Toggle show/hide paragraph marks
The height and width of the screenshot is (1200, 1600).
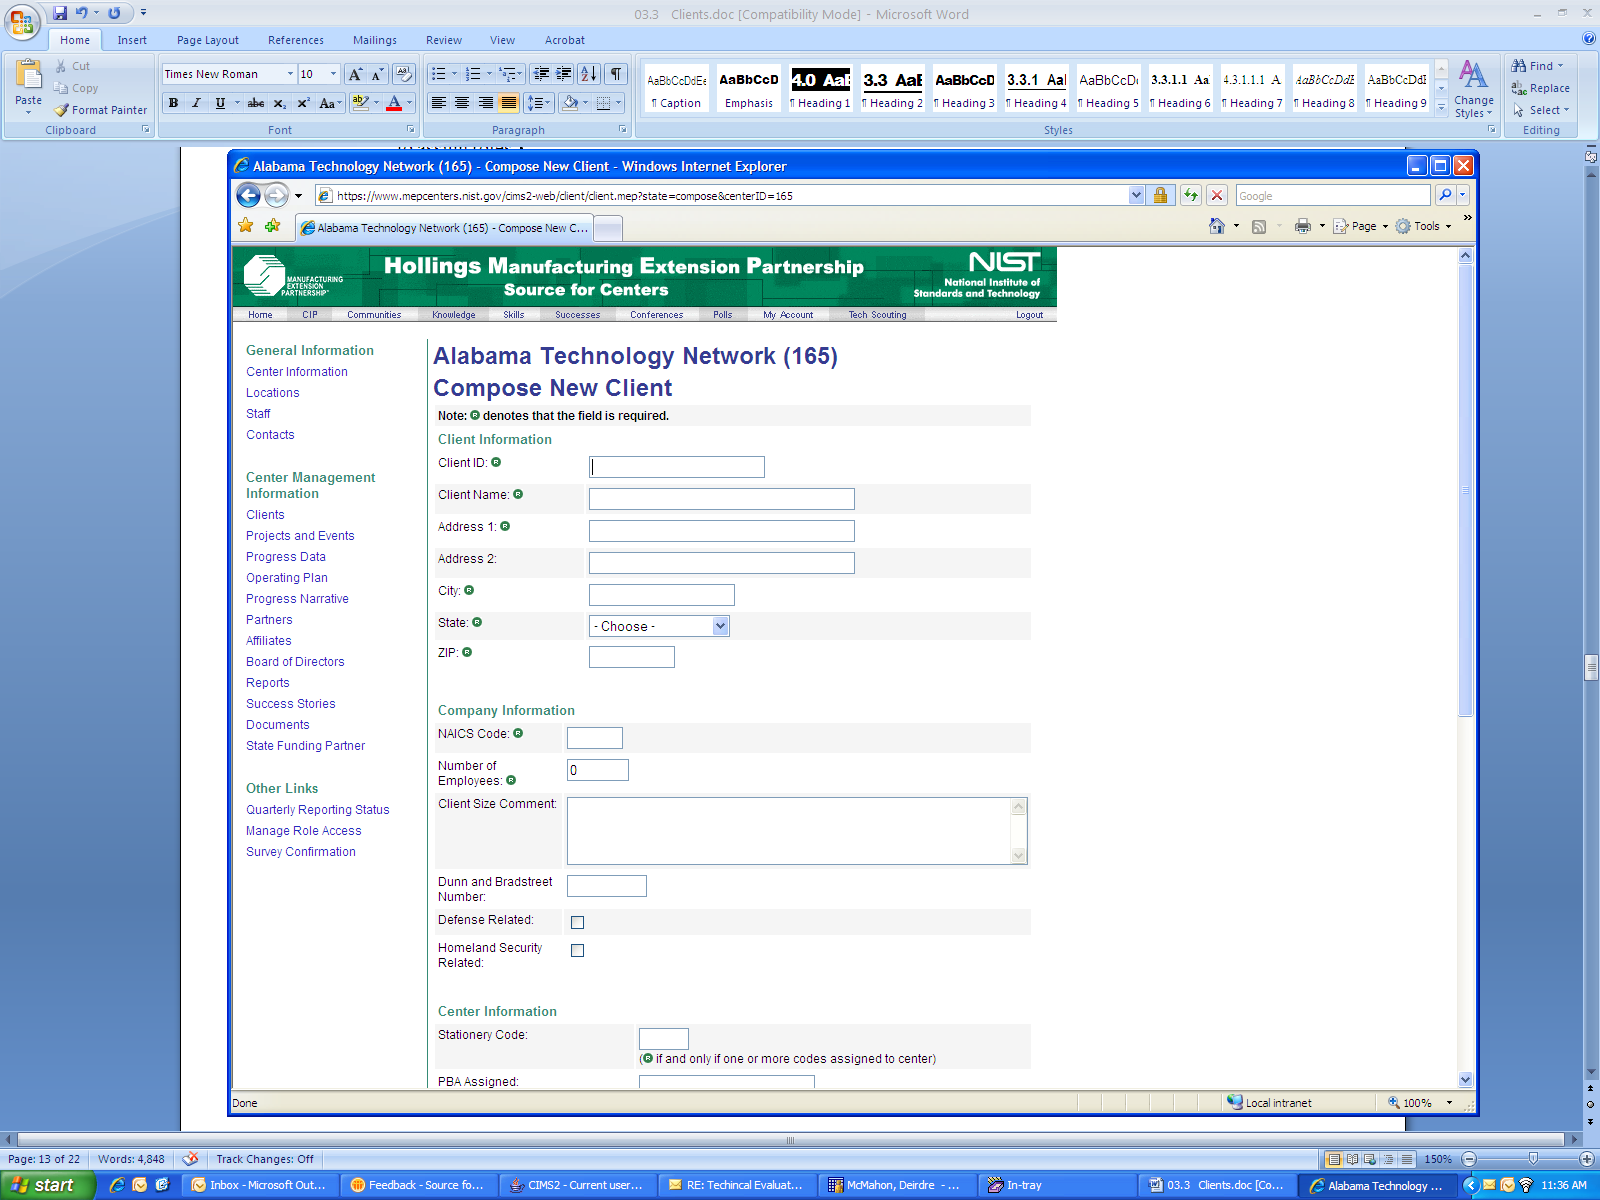[617, 74]
